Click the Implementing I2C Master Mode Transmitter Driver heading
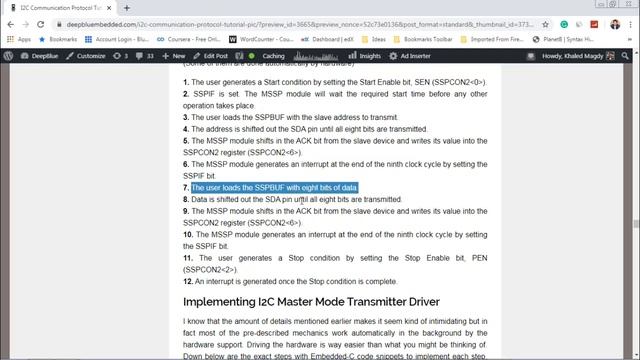The width and height of the screenshot is (640, 360). [x=311, y=302]
